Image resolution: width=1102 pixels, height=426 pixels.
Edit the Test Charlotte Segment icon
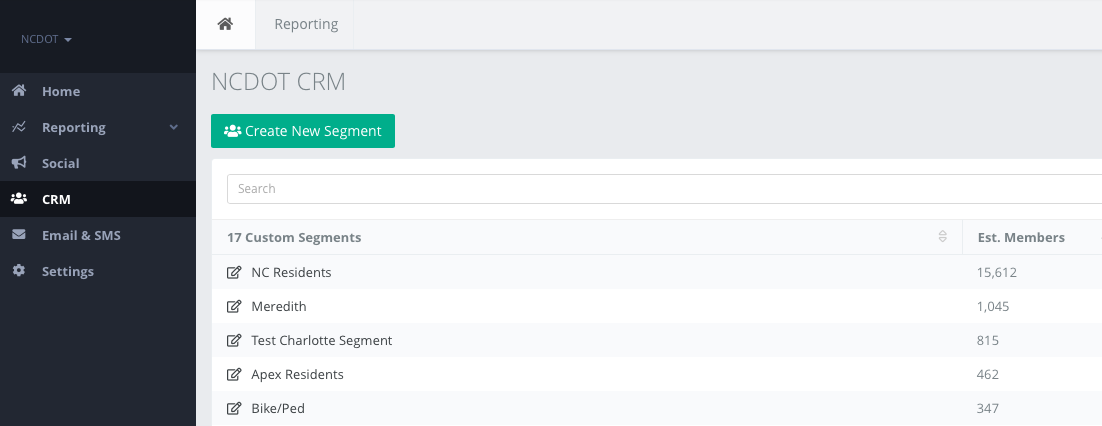234,340
